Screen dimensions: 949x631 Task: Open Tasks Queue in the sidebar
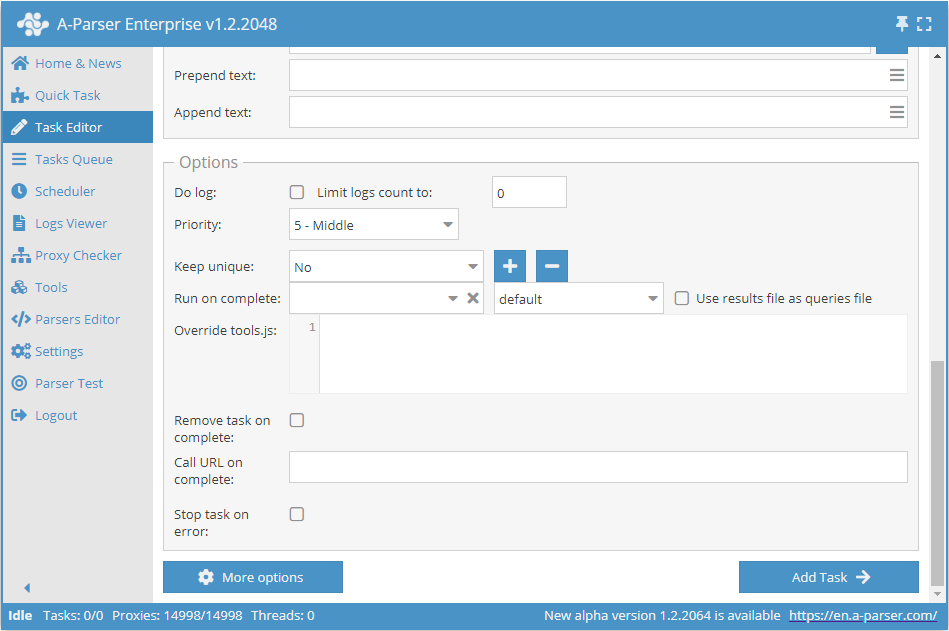point(73,159)
